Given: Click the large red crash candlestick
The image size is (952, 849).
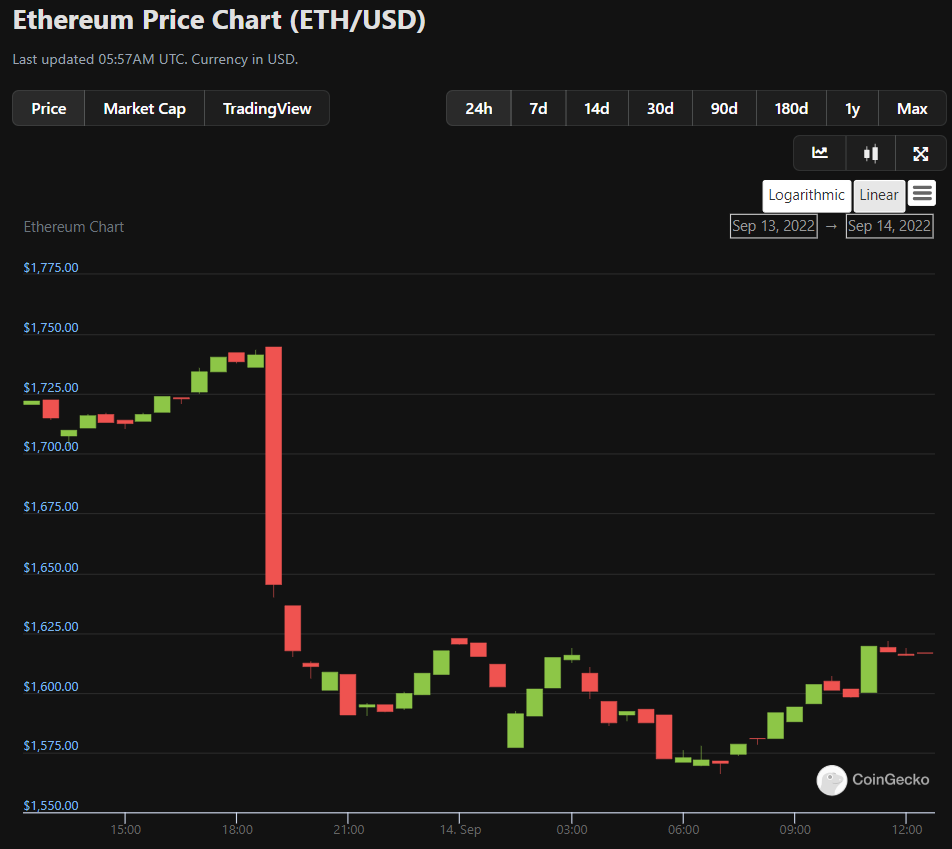Looking at the screenshot, I should [x=273, y=466].
